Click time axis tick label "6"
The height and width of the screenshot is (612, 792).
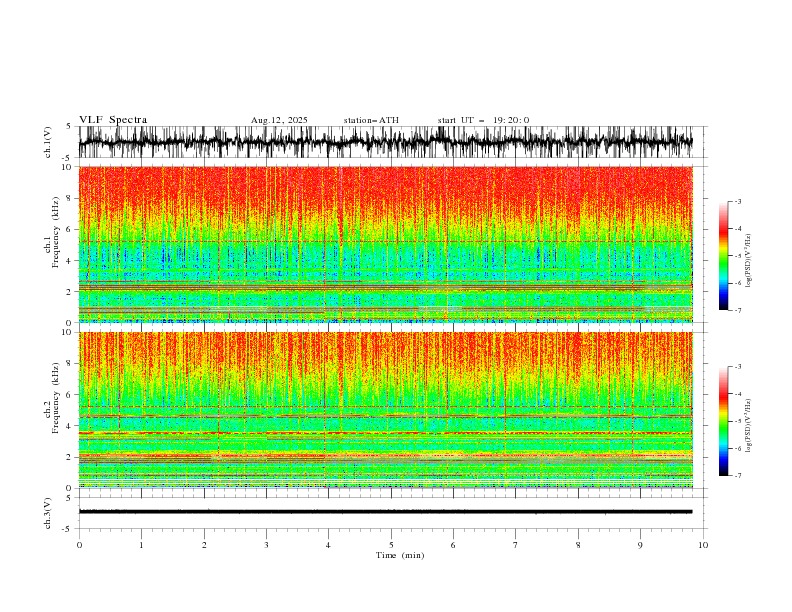tap(453, 545)
